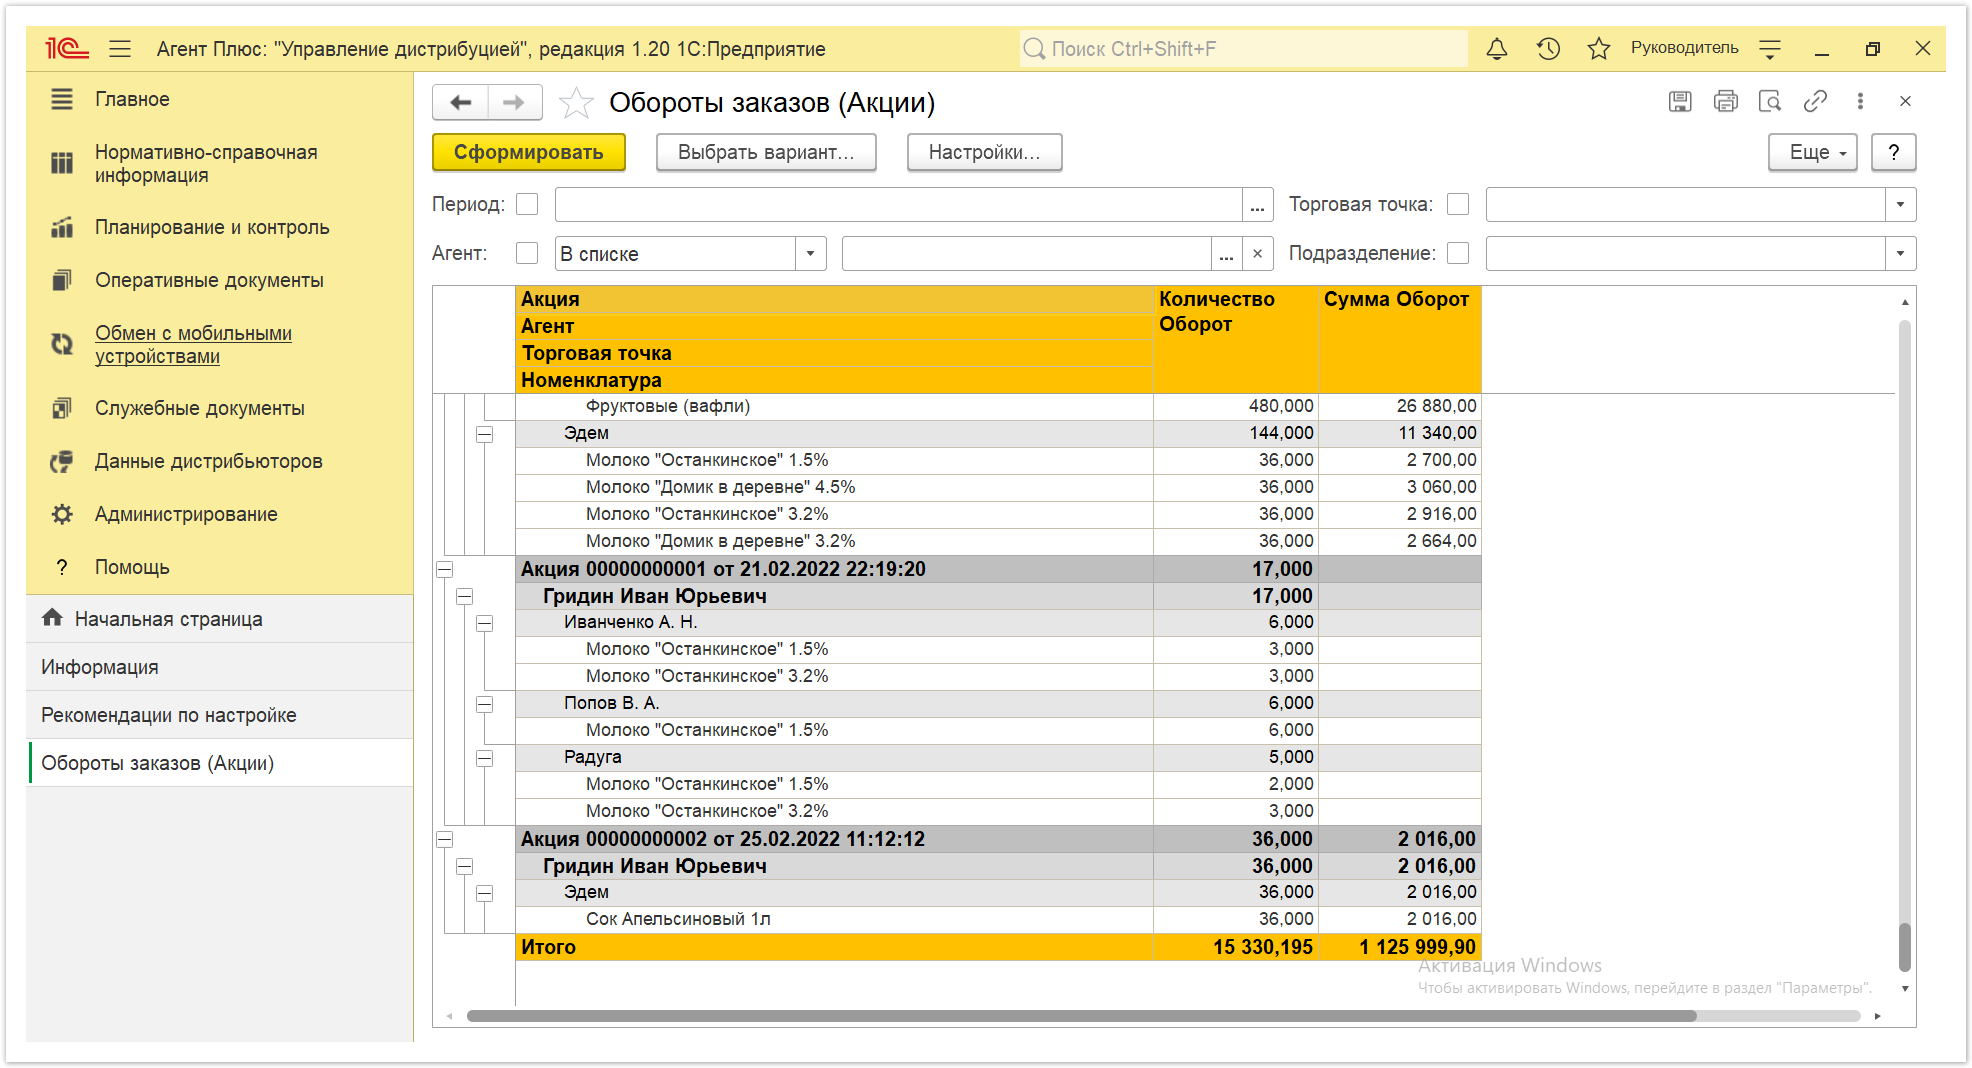Collapse the Акция 00000000002 group
Viewport: 1972px width, 1068px height.
(x=445, y=839)
